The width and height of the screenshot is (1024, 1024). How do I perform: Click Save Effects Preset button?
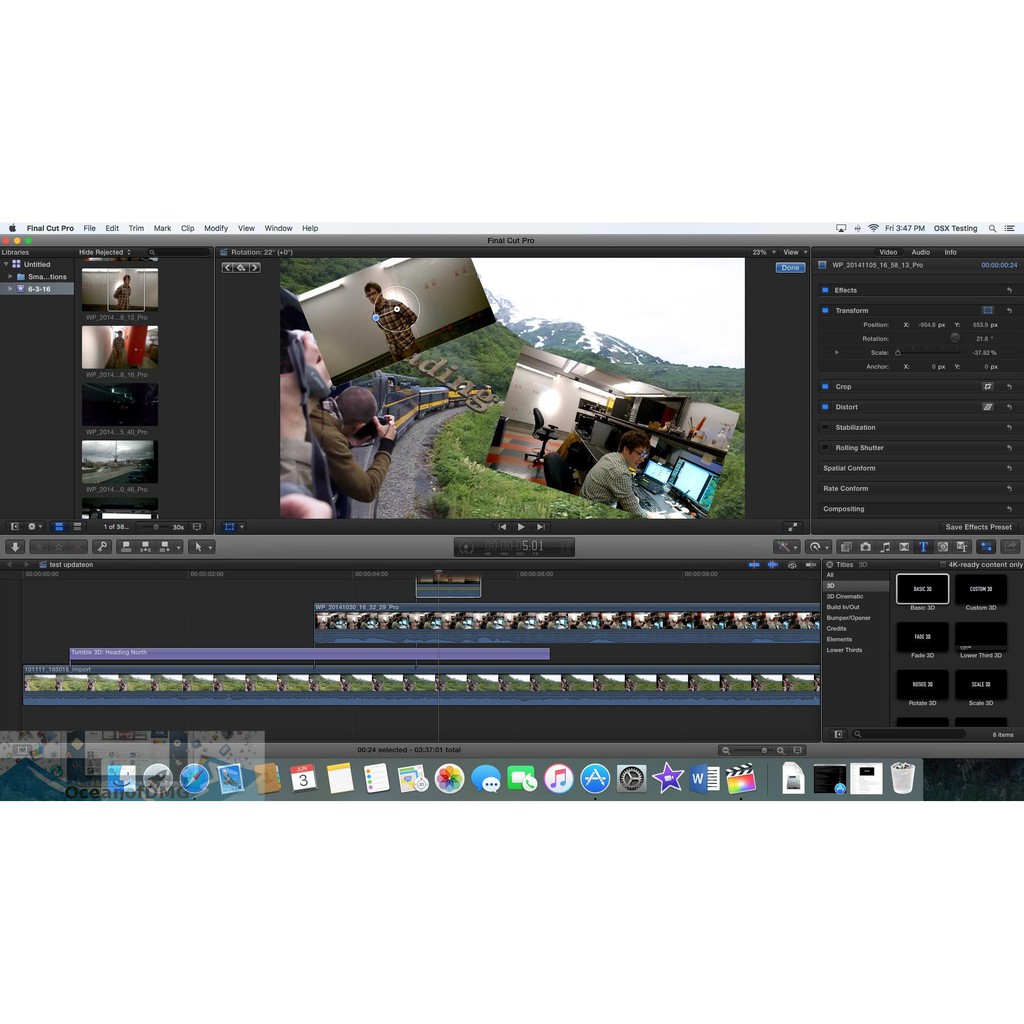coord(978,527)
